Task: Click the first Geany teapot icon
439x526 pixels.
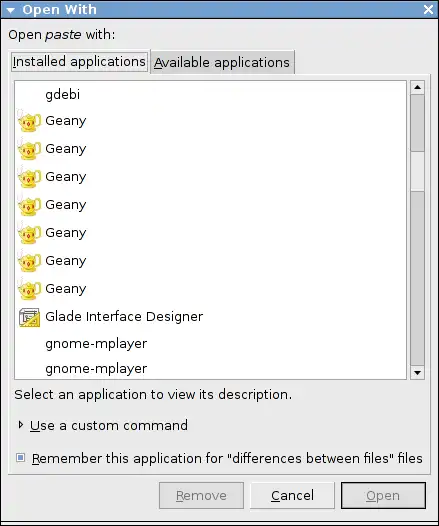Action: 29,121
